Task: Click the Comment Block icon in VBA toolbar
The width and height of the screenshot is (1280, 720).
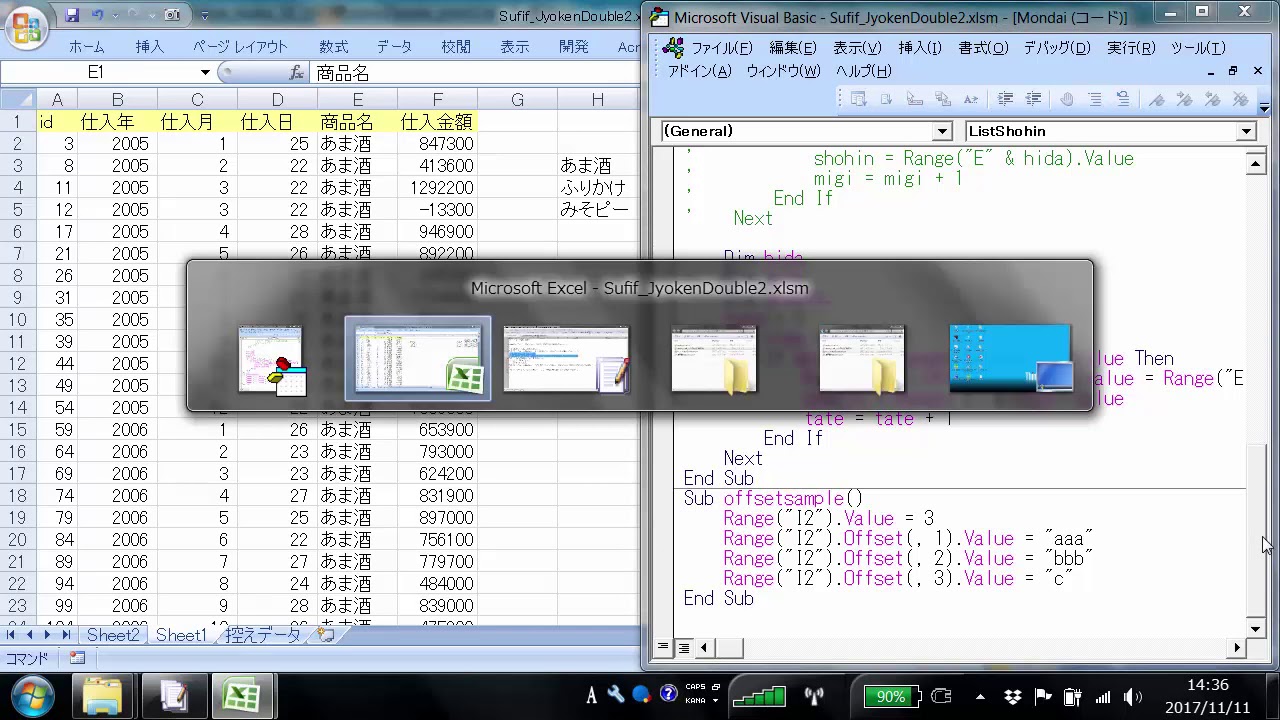Action: (1095, 99)
